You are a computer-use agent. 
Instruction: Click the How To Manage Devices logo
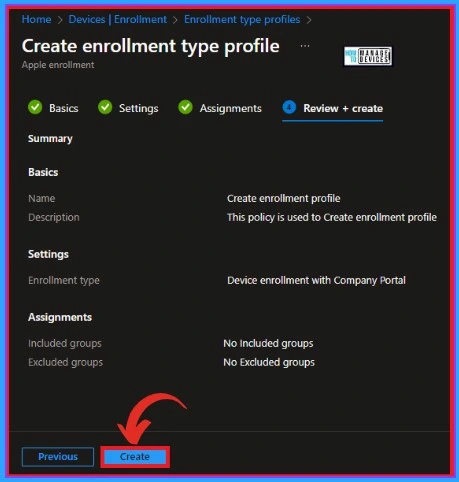coord(368,56)
